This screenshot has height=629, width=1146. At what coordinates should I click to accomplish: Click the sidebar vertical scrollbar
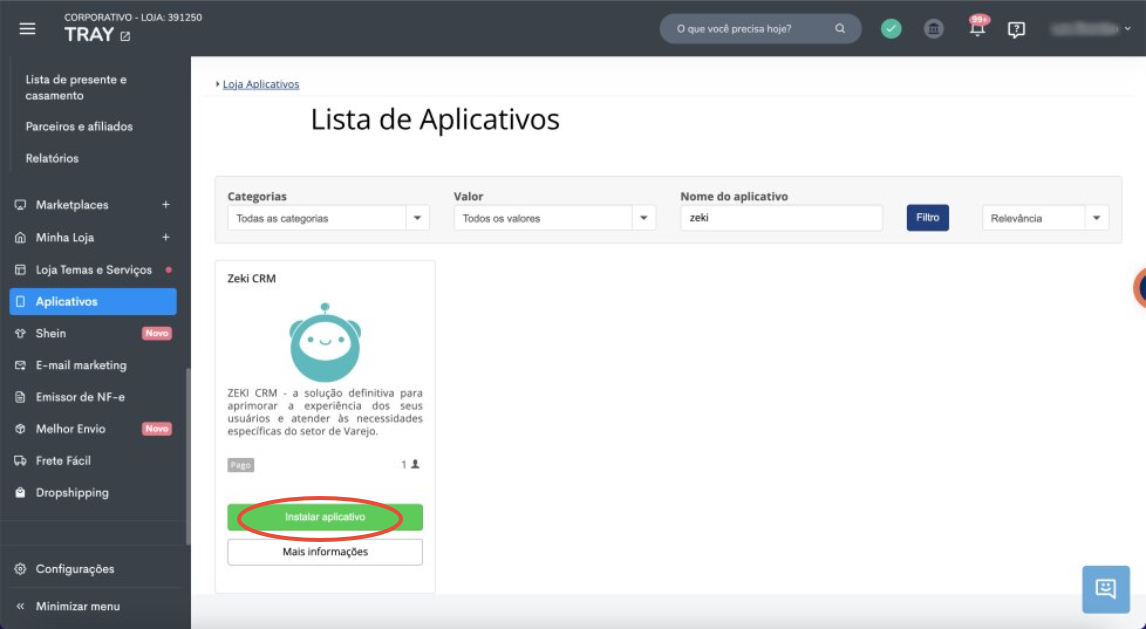188,457
